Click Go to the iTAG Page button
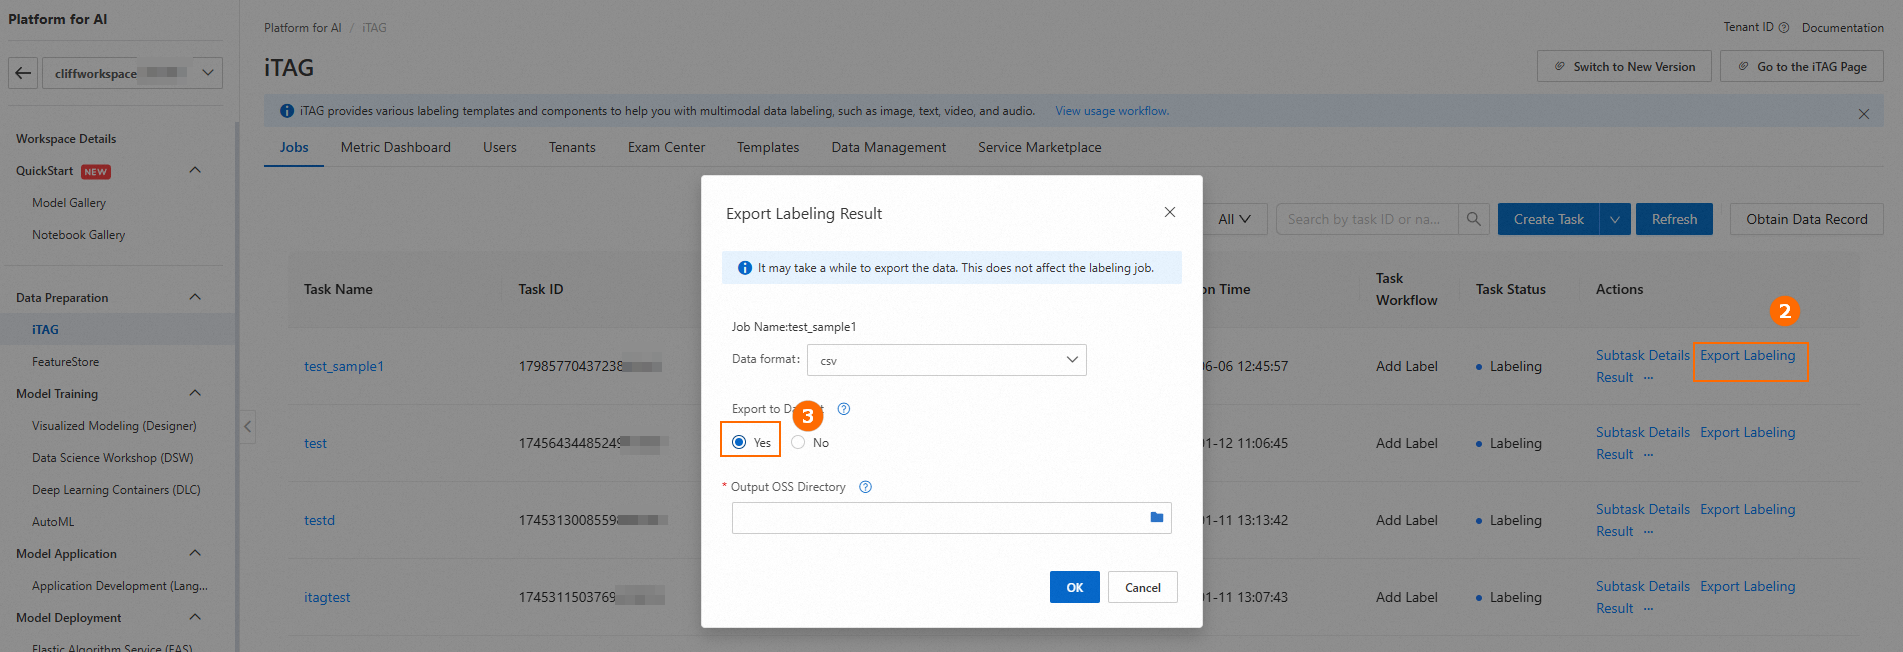Viewport: 1903px width, 652px height. coord(1802,67)
